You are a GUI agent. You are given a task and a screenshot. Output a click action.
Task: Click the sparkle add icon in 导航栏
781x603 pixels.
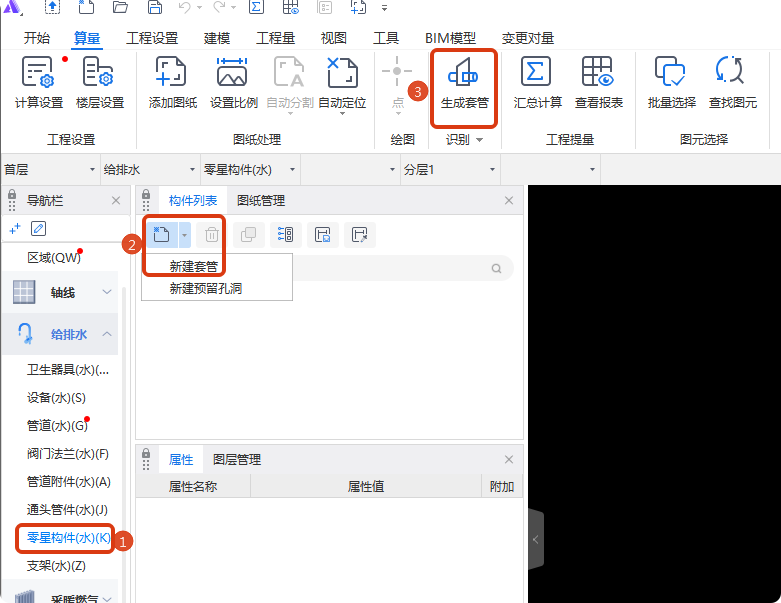(x=15, y=229)
